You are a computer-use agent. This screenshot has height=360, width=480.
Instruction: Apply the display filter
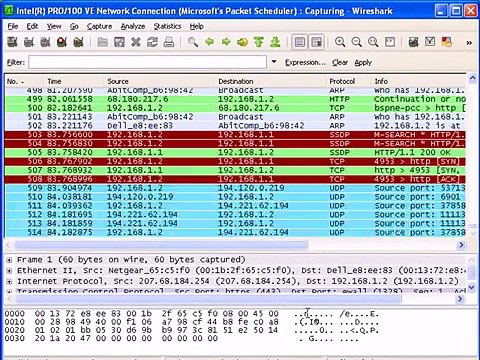point(363,62)
